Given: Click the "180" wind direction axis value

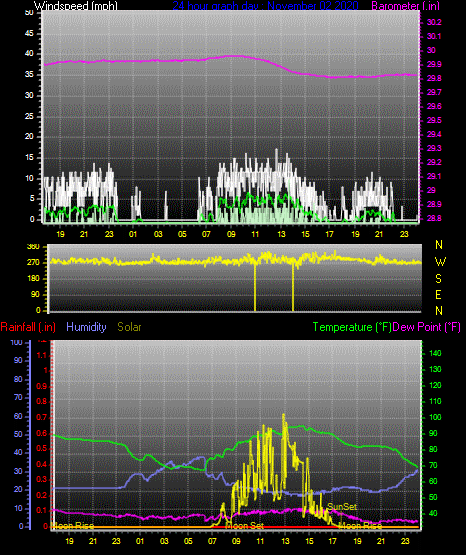Looking at the screenshot, I should click(x=33, y=279).
